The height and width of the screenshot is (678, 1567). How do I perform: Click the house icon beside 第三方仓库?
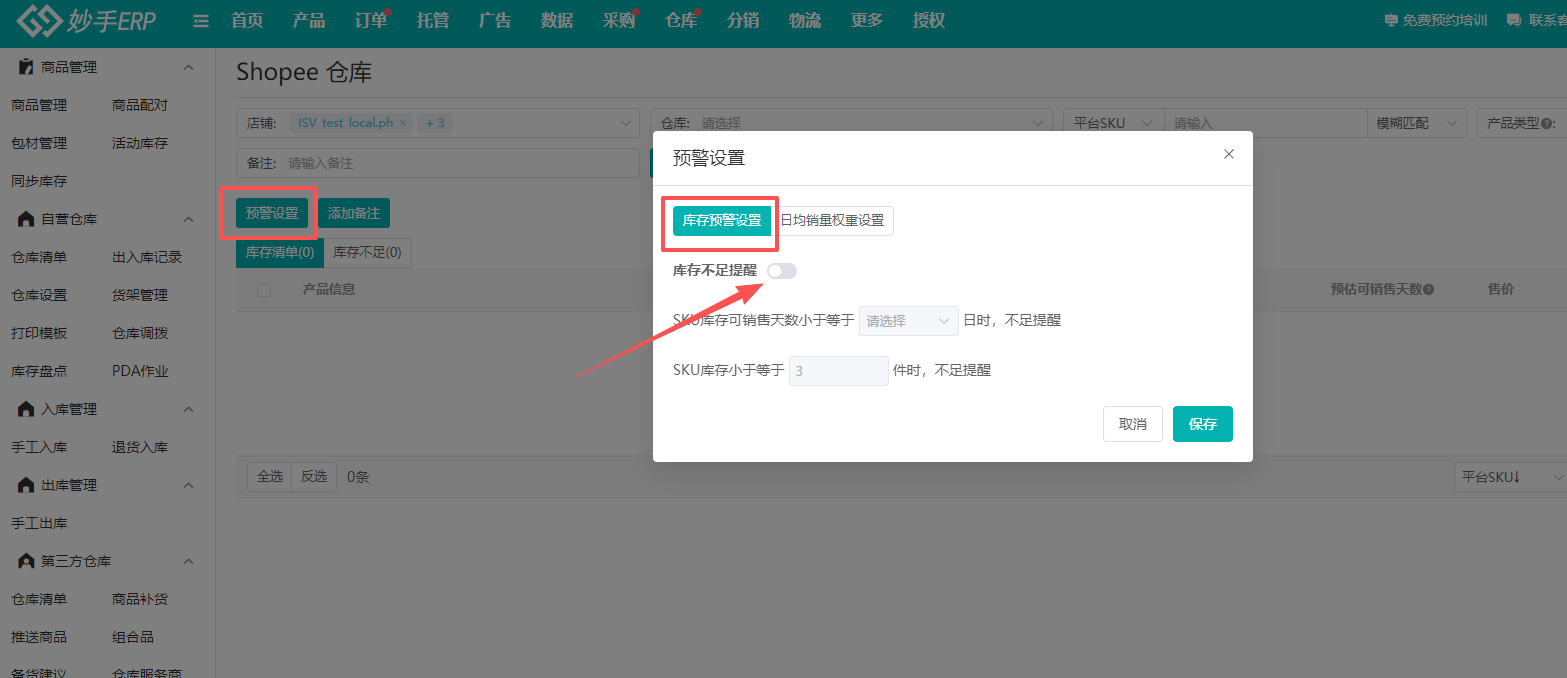point(27,561)
